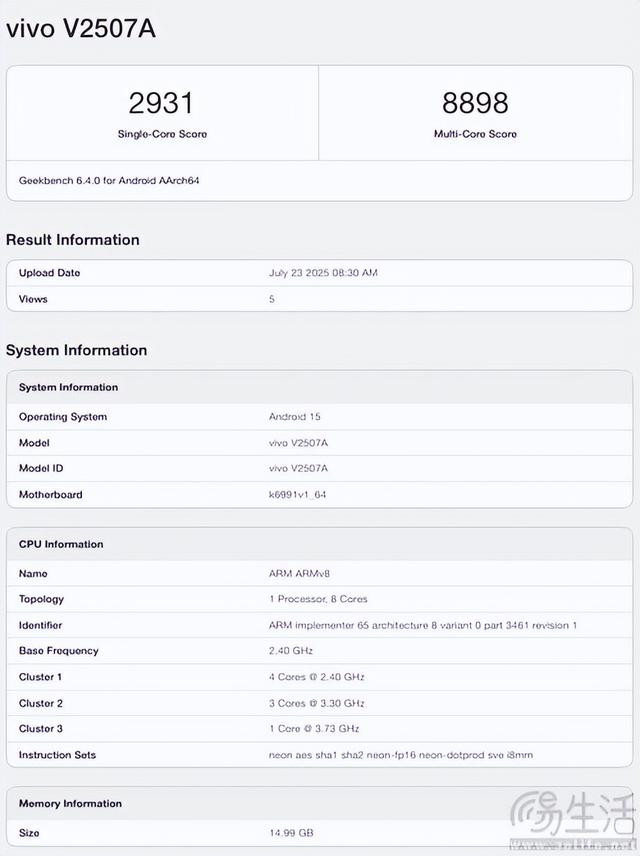Click the vivo V2507A page title
This screenshot has height=856, width=640.
click(81, 28)
